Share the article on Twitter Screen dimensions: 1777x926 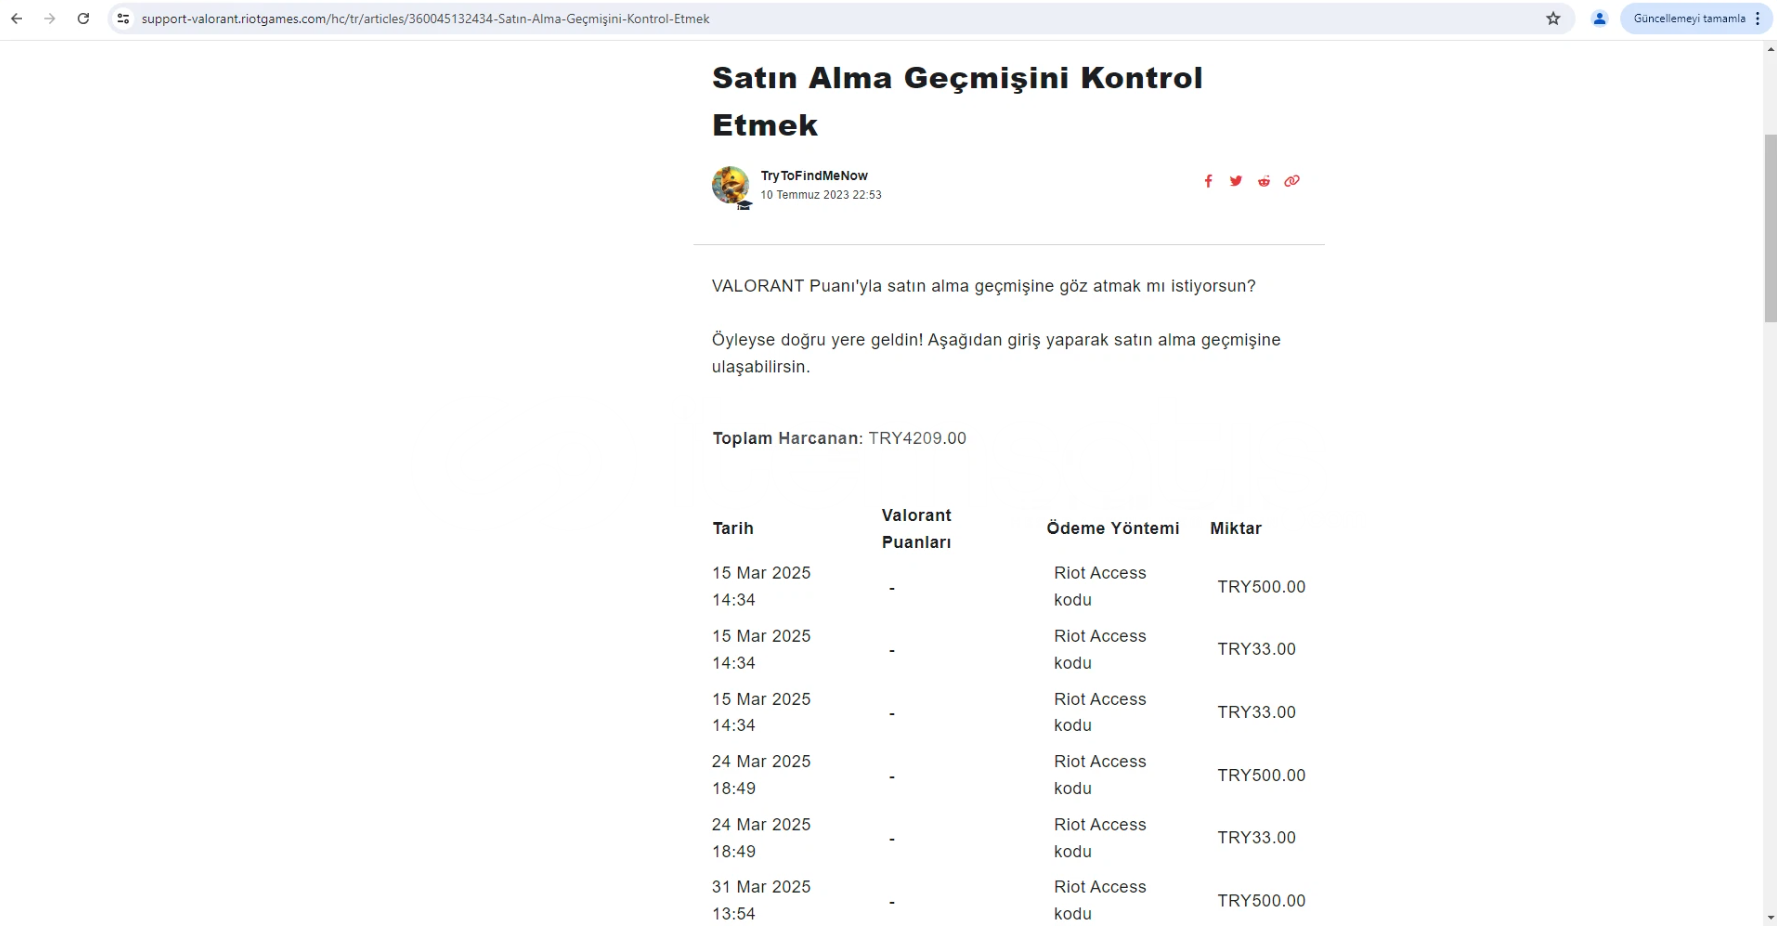pyautogui.click(x=1236, y=181)
